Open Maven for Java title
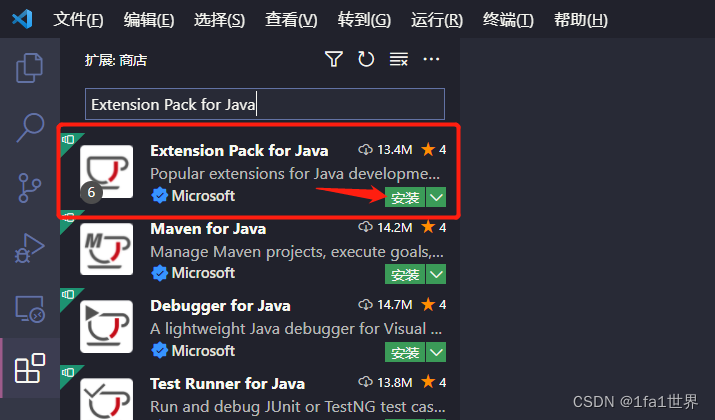 click(208, 228)
